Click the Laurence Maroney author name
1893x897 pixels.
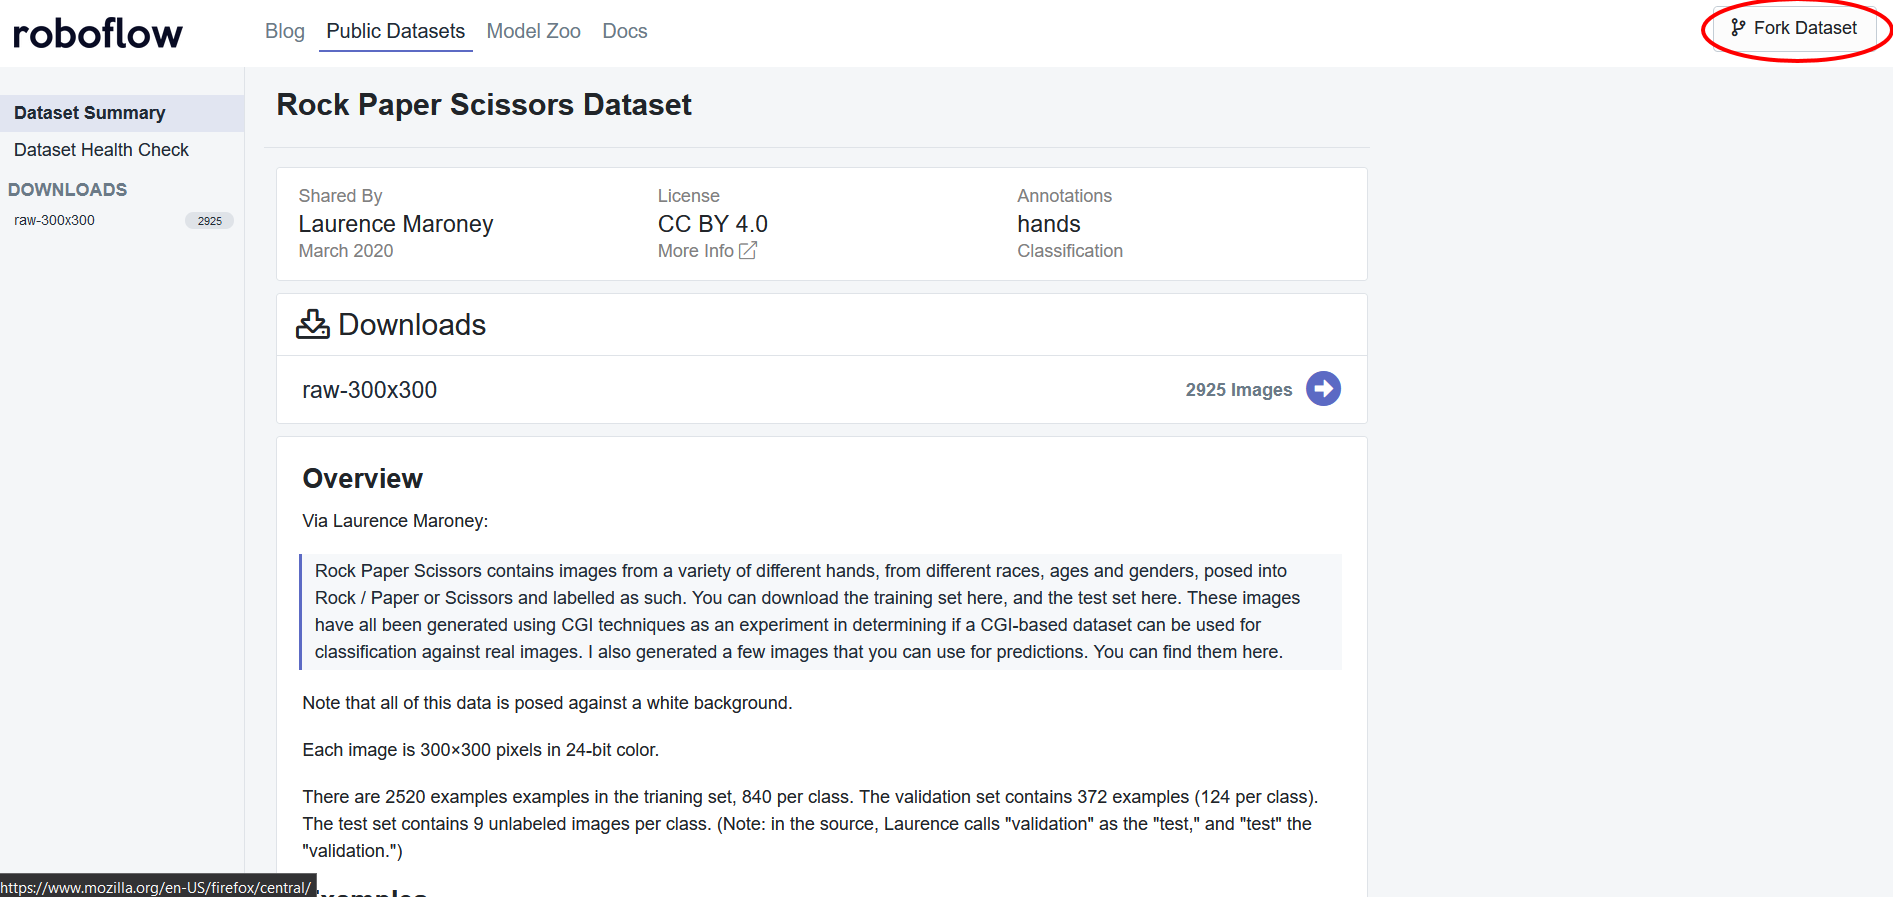(396, 224)
